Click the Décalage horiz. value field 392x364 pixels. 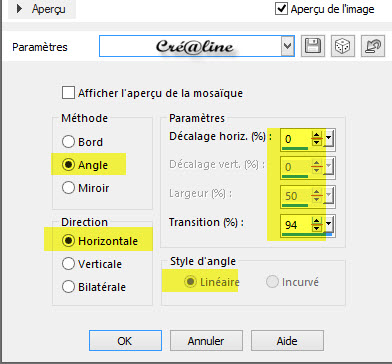point(296,139)
